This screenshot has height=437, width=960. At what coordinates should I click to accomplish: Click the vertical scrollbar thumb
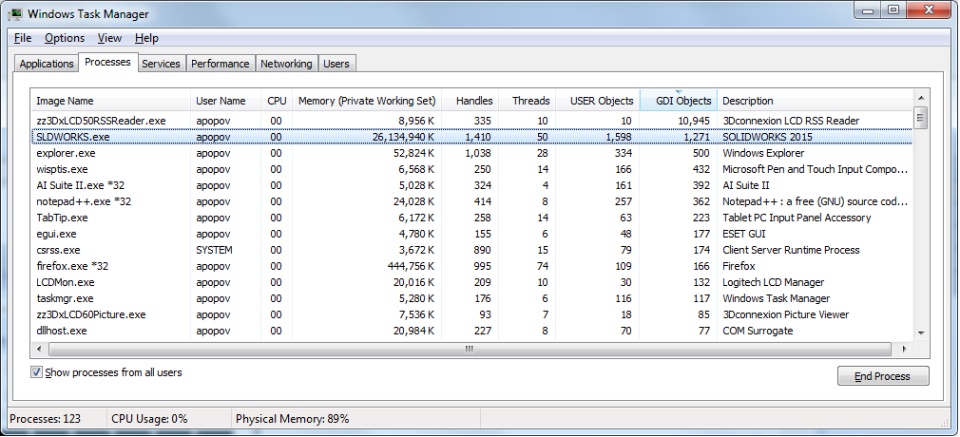point(921,117)
